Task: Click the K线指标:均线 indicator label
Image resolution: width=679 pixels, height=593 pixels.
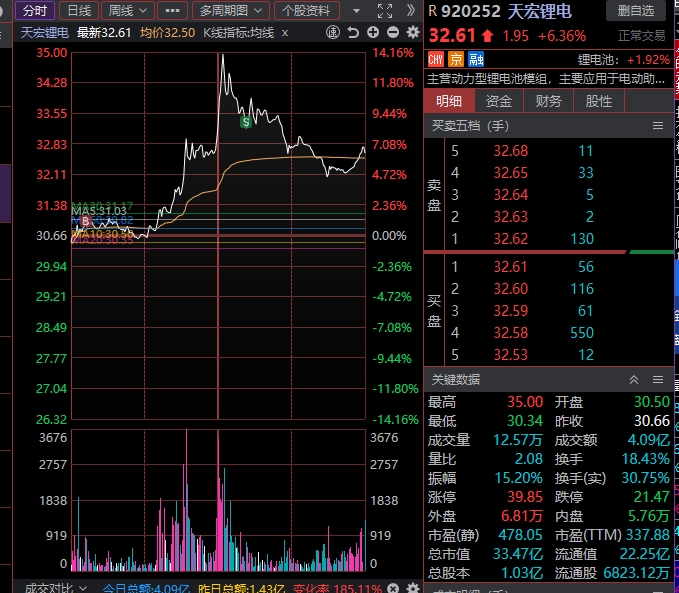Action: pyautogui.click(x=239, y=33)
